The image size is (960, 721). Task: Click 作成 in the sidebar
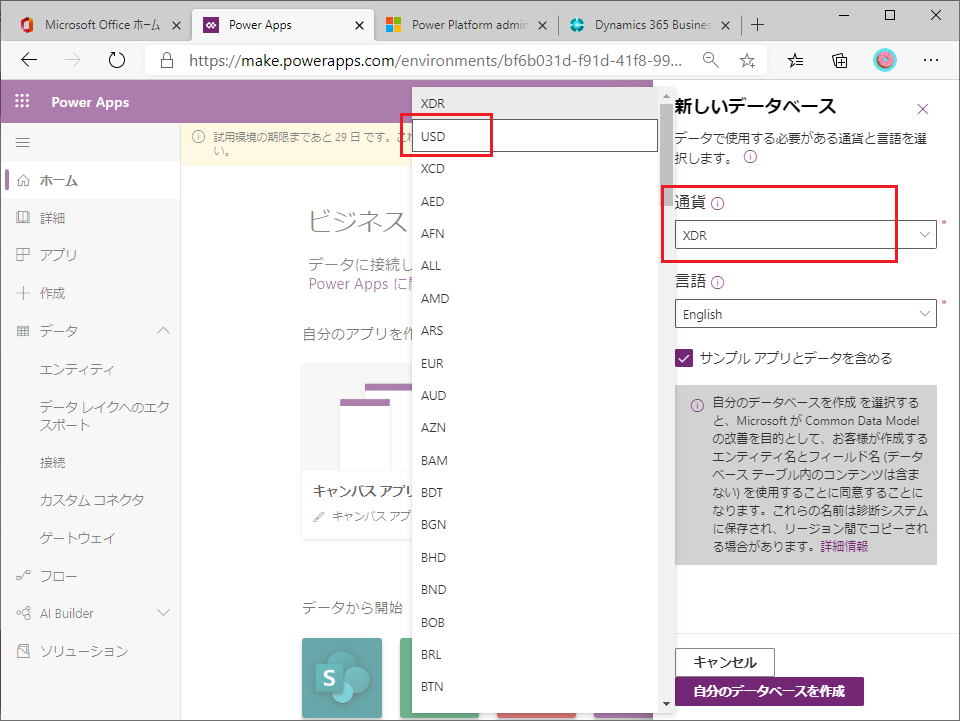[91, 293]
